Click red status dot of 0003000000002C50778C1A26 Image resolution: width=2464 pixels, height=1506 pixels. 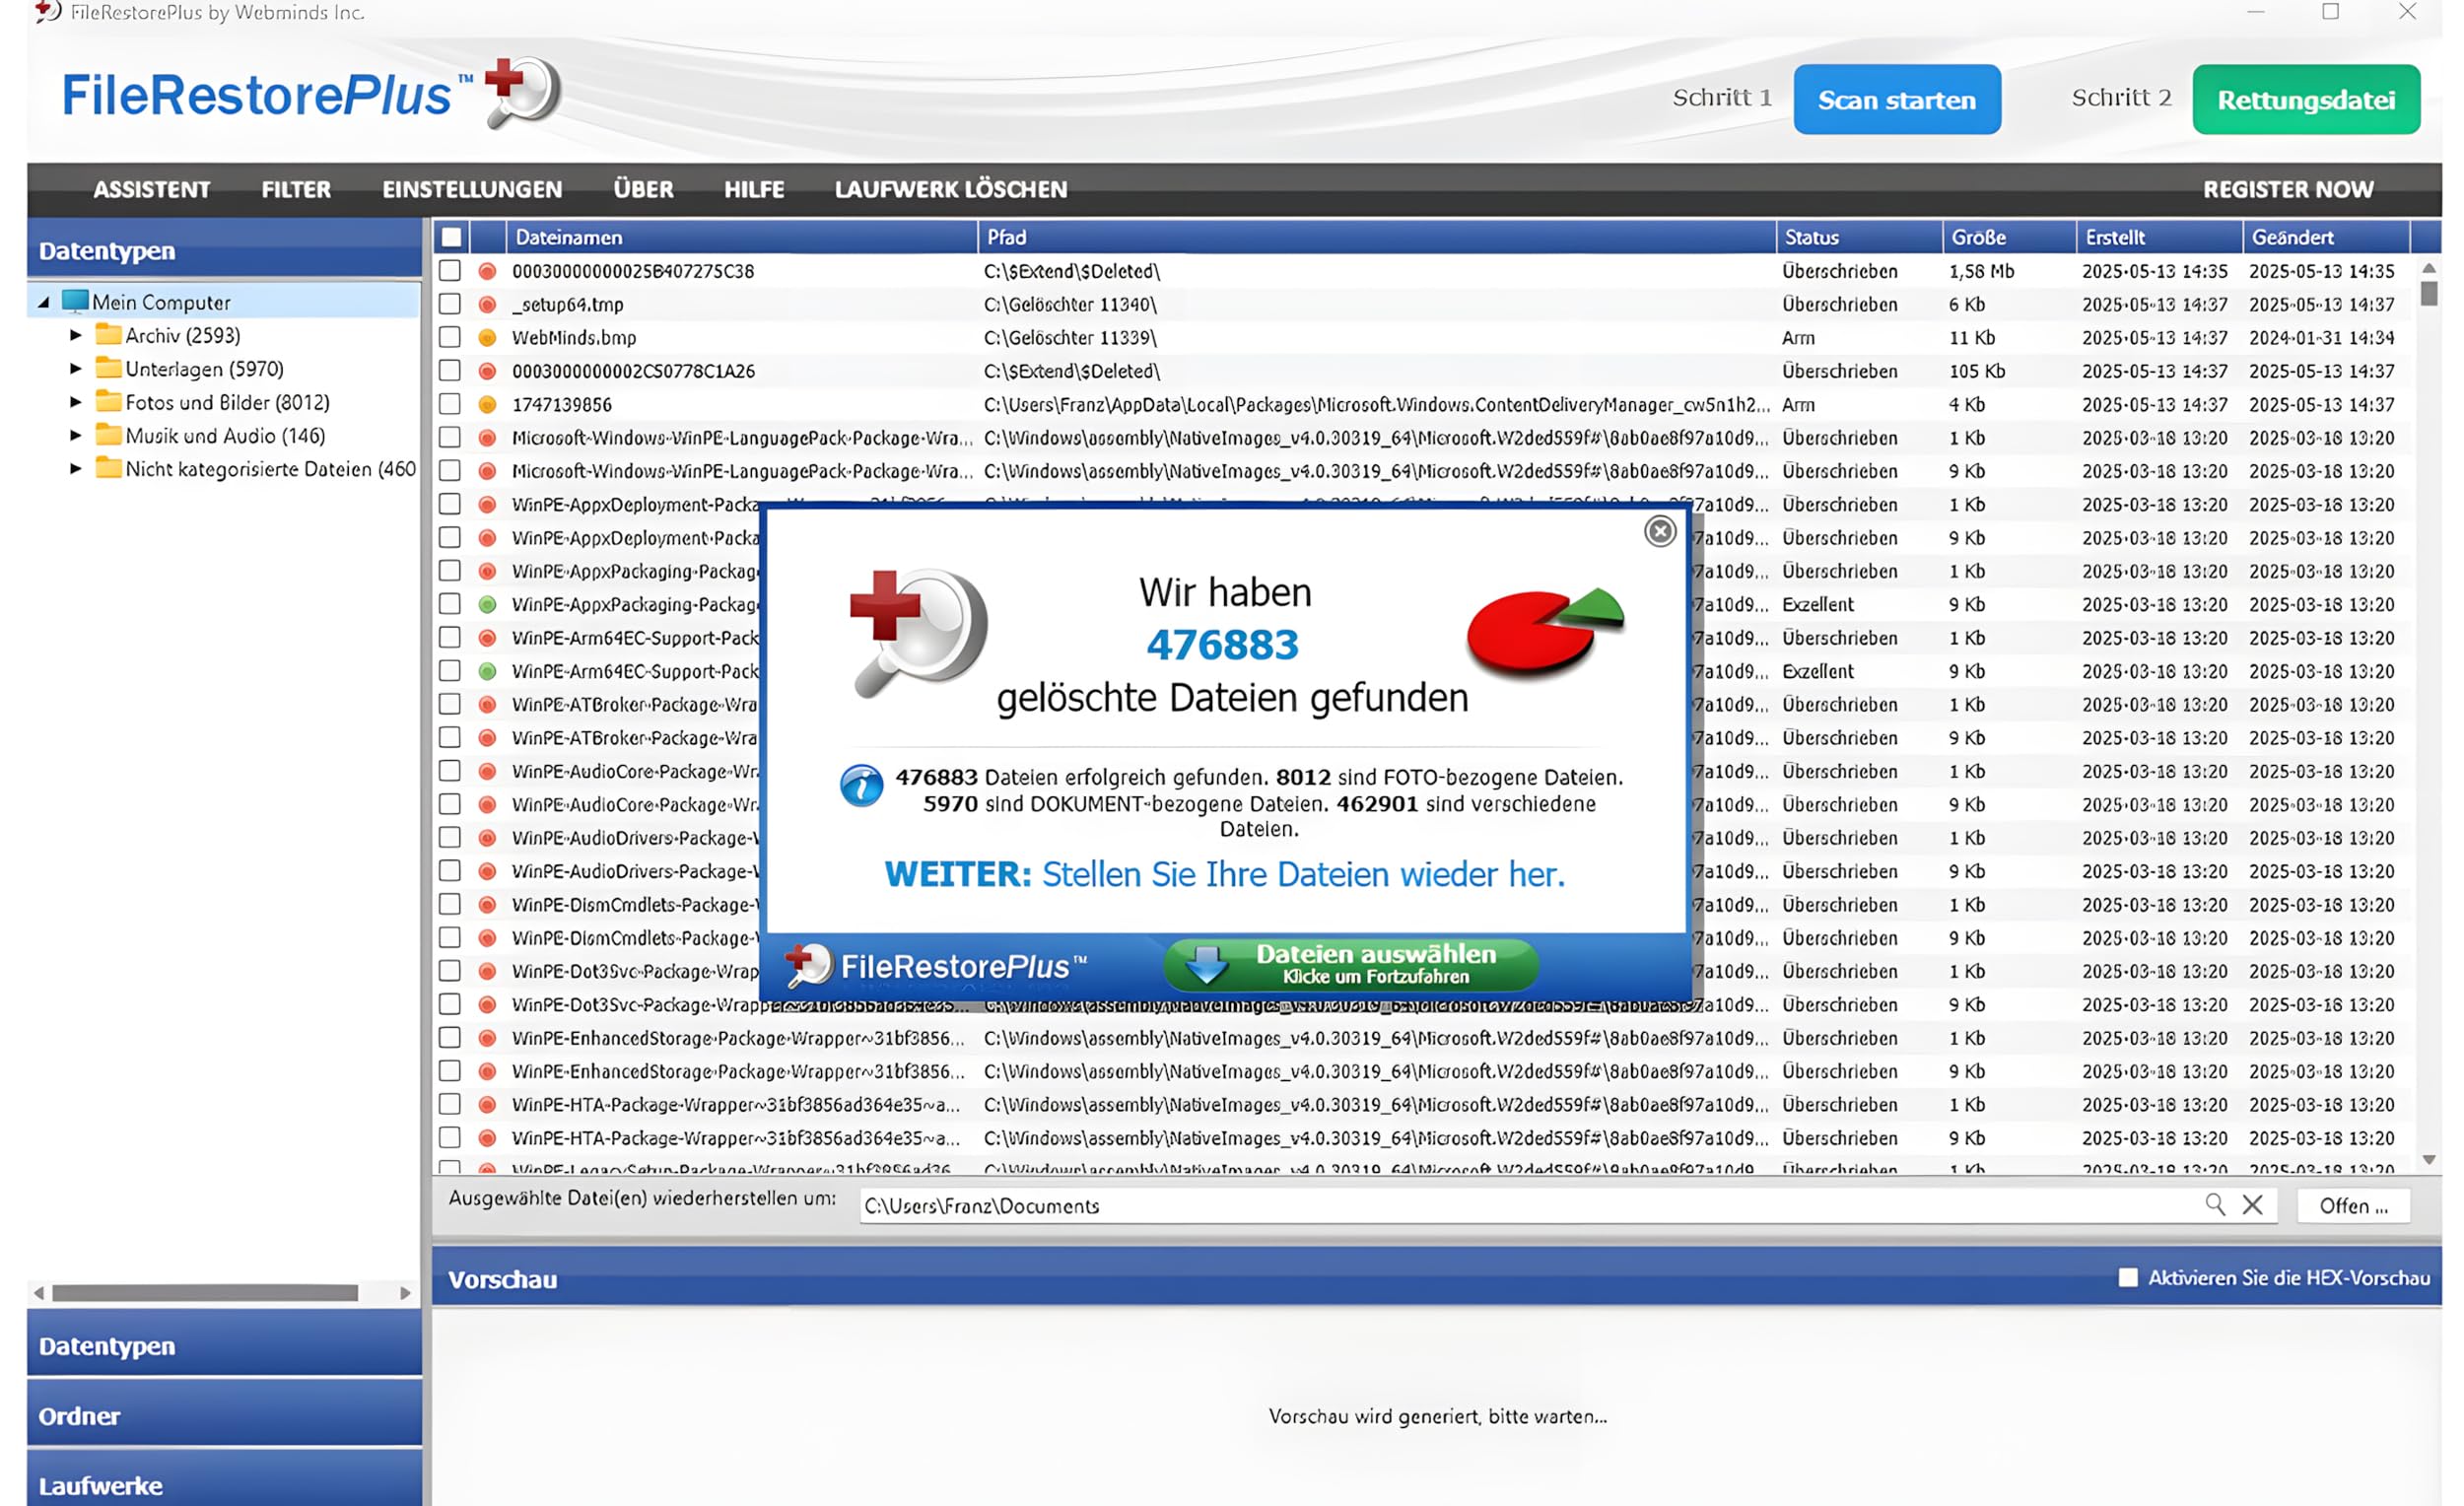pyautogui.click(x=487, y=371)
